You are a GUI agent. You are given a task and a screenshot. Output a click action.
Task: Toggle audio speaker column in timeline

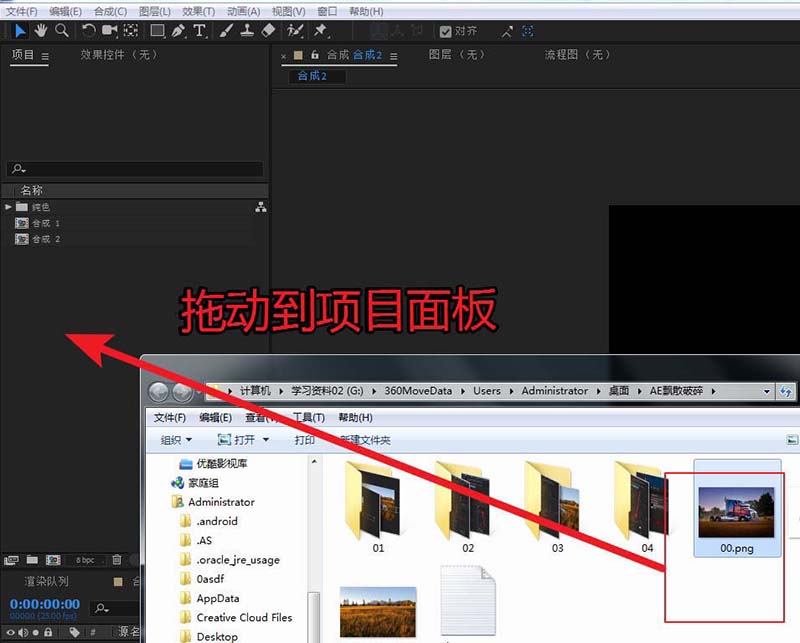[23, 632]
